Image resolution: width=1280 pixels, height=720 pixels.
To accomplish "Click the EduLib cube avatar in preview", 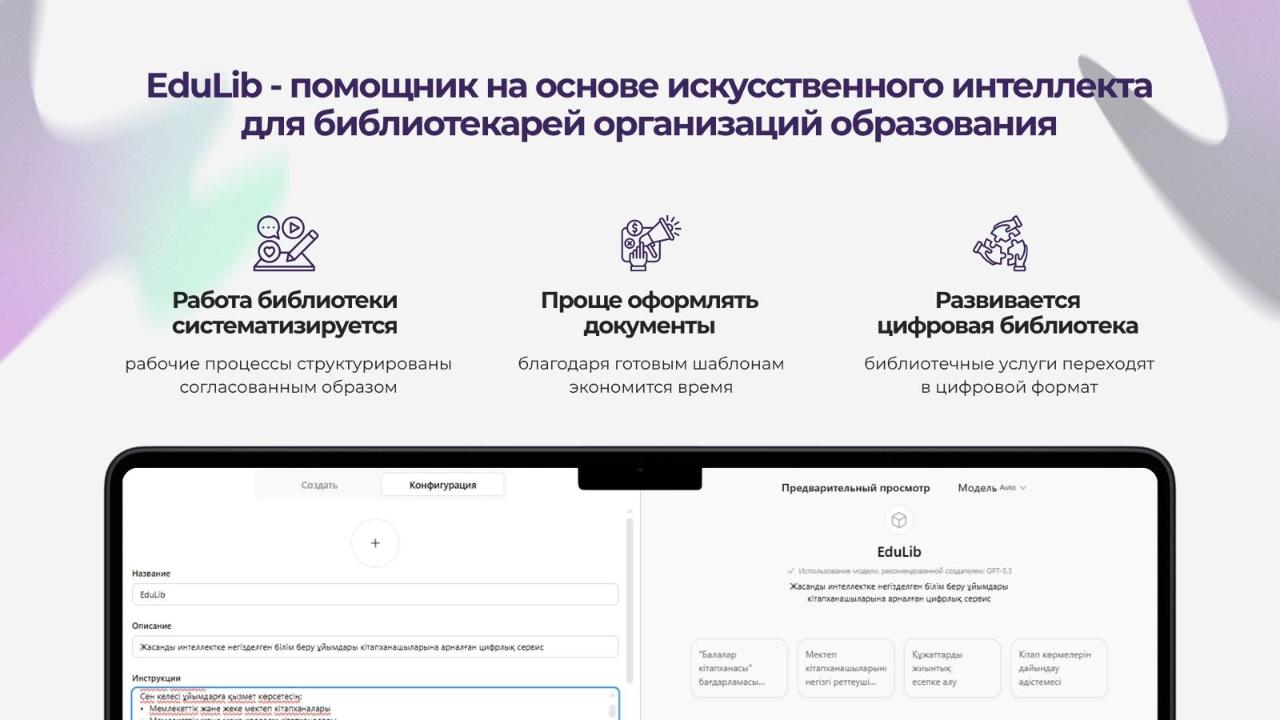I will 898,520.
